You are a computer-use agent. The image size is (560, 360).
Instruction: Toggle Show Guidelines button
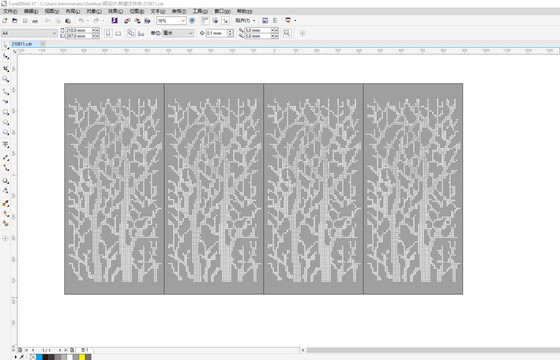click(x=225, y=21)
